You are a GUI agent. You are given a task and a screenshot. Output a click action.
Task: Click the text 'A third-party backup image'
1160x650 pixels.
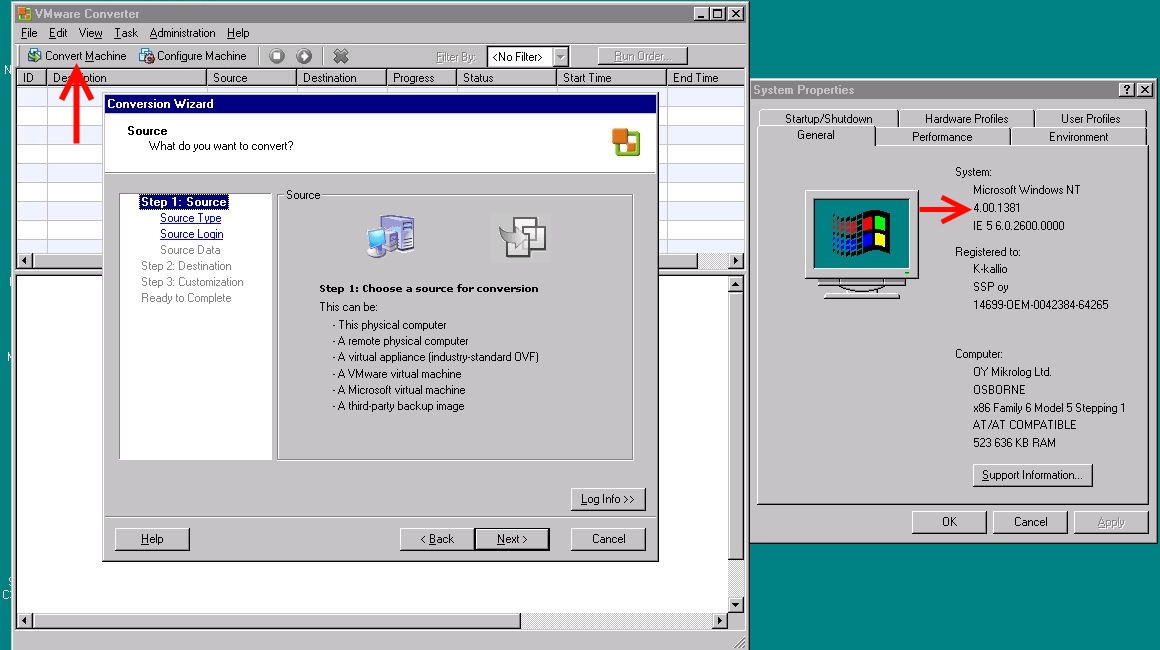tap(401, 406)
